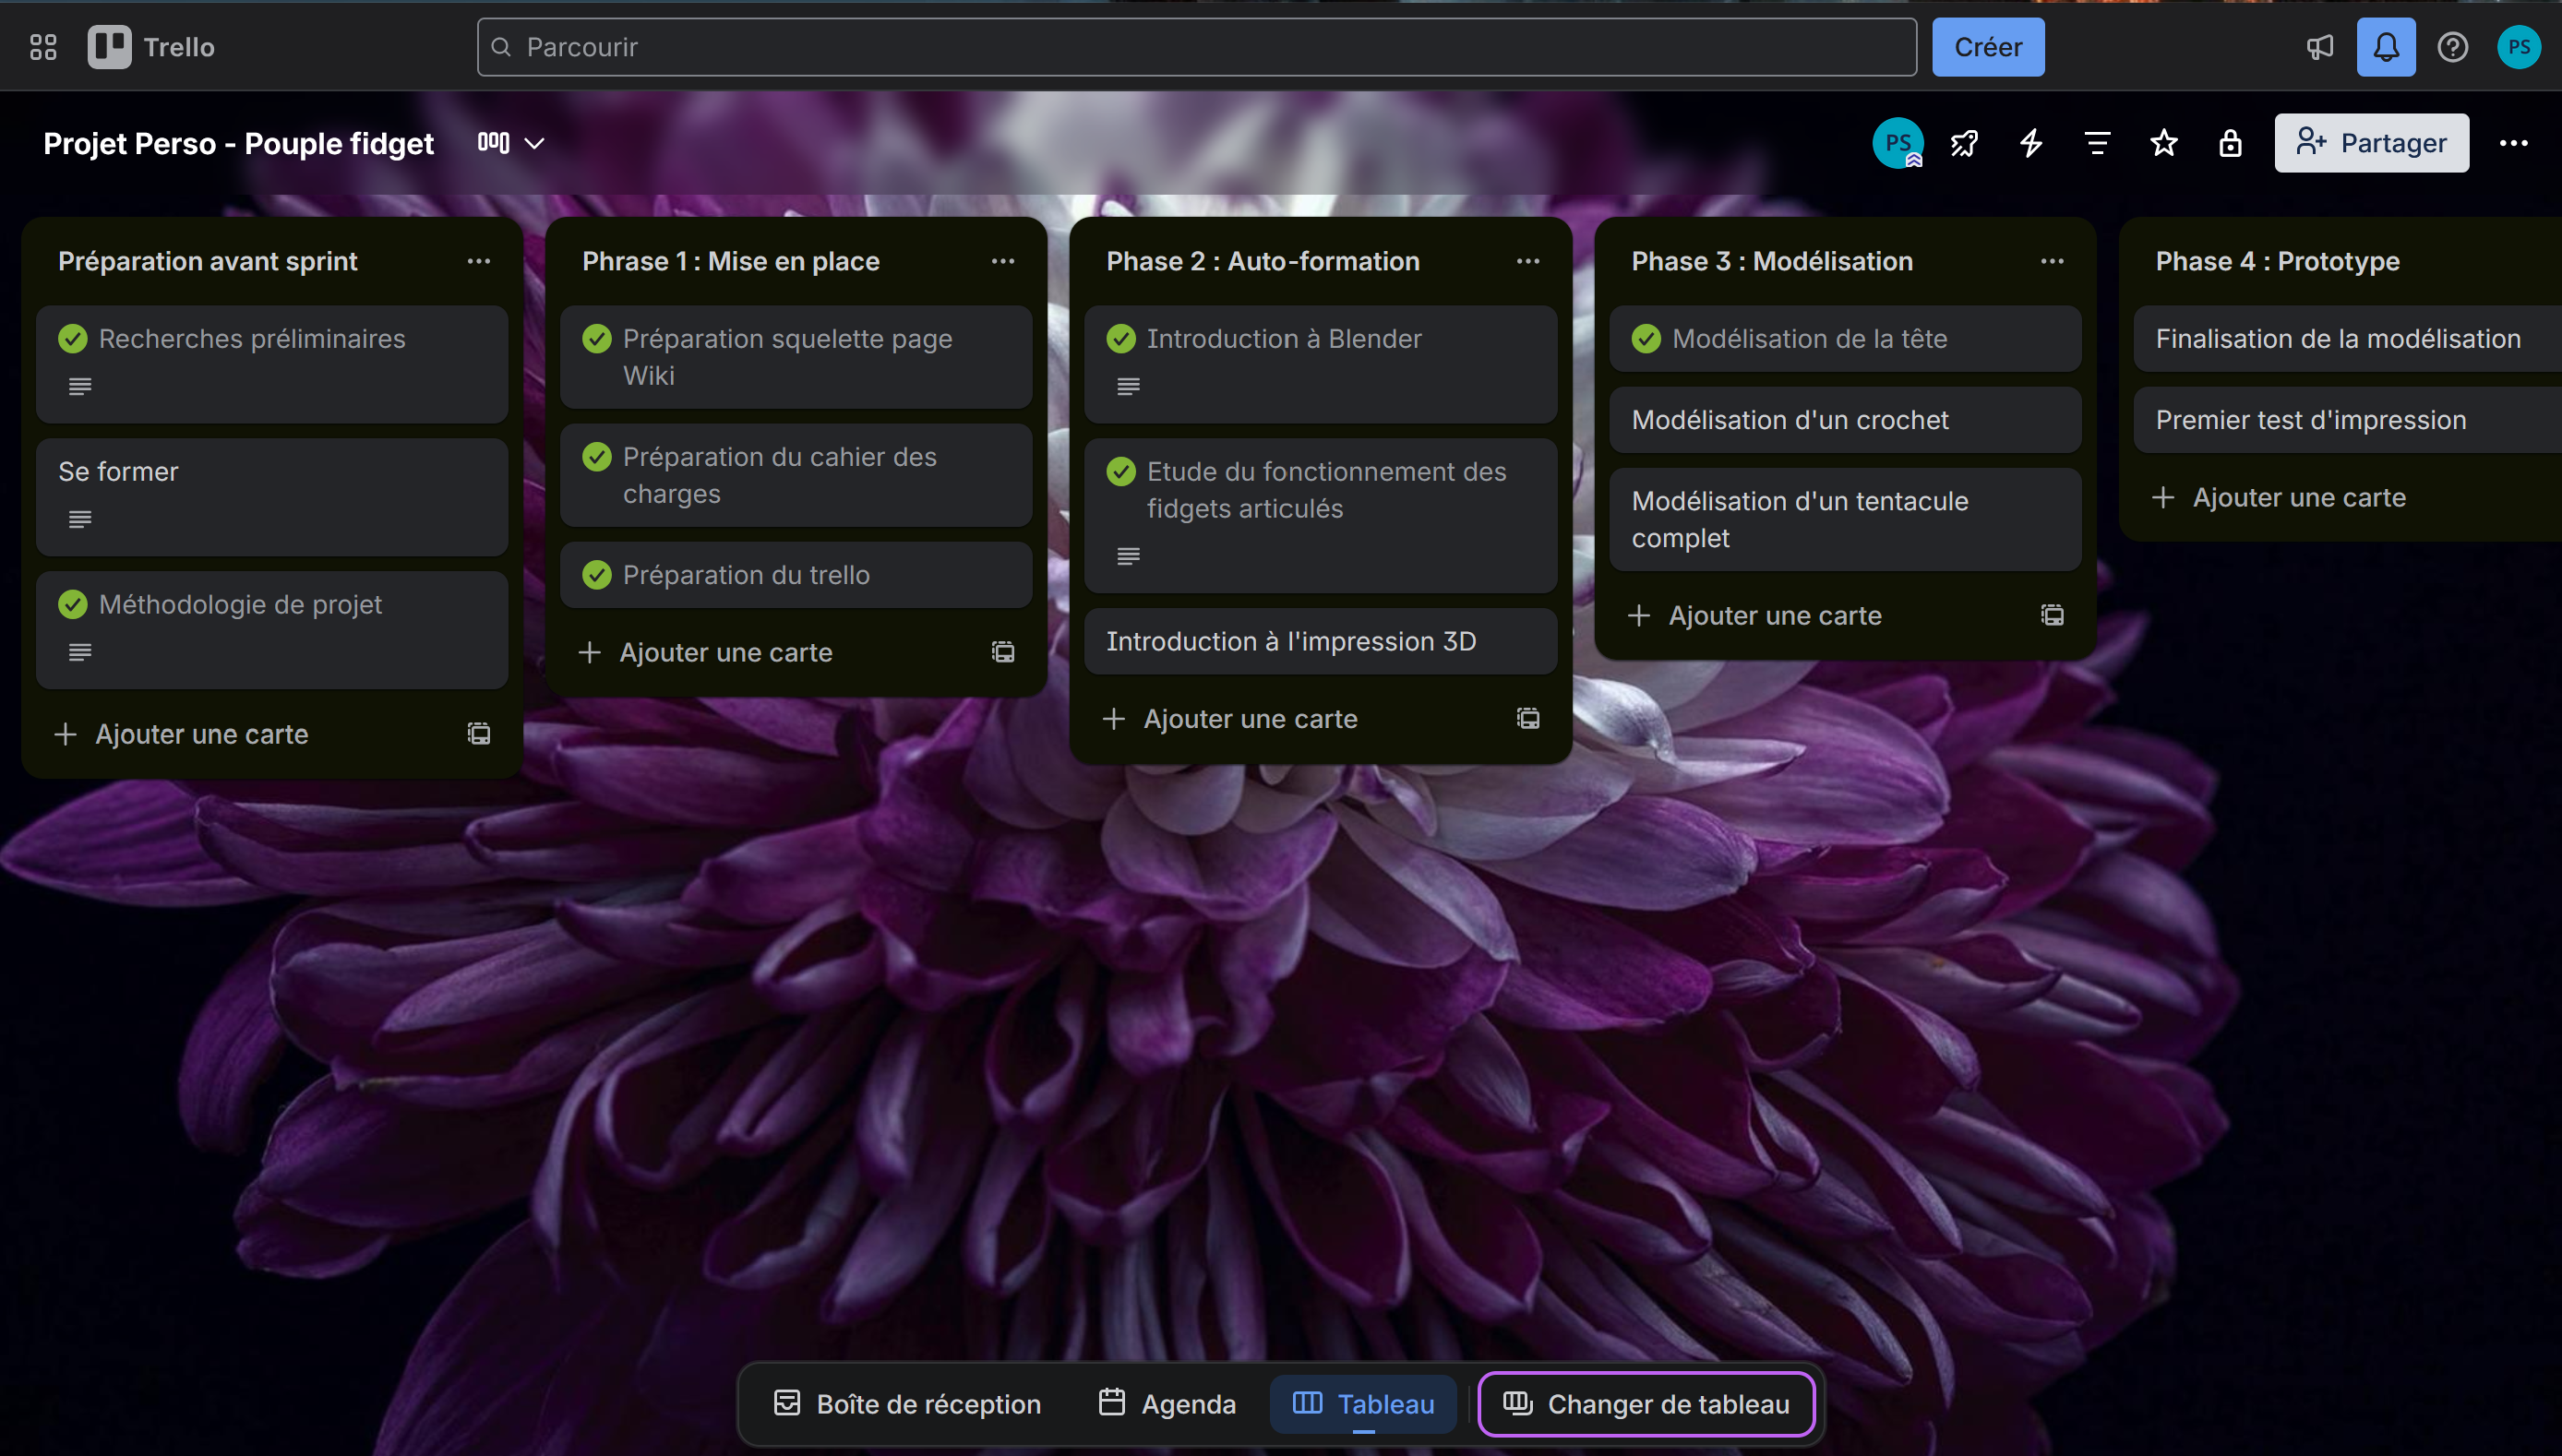Open the notifications bell
2562x1456 pixels.
[2385, 47]
